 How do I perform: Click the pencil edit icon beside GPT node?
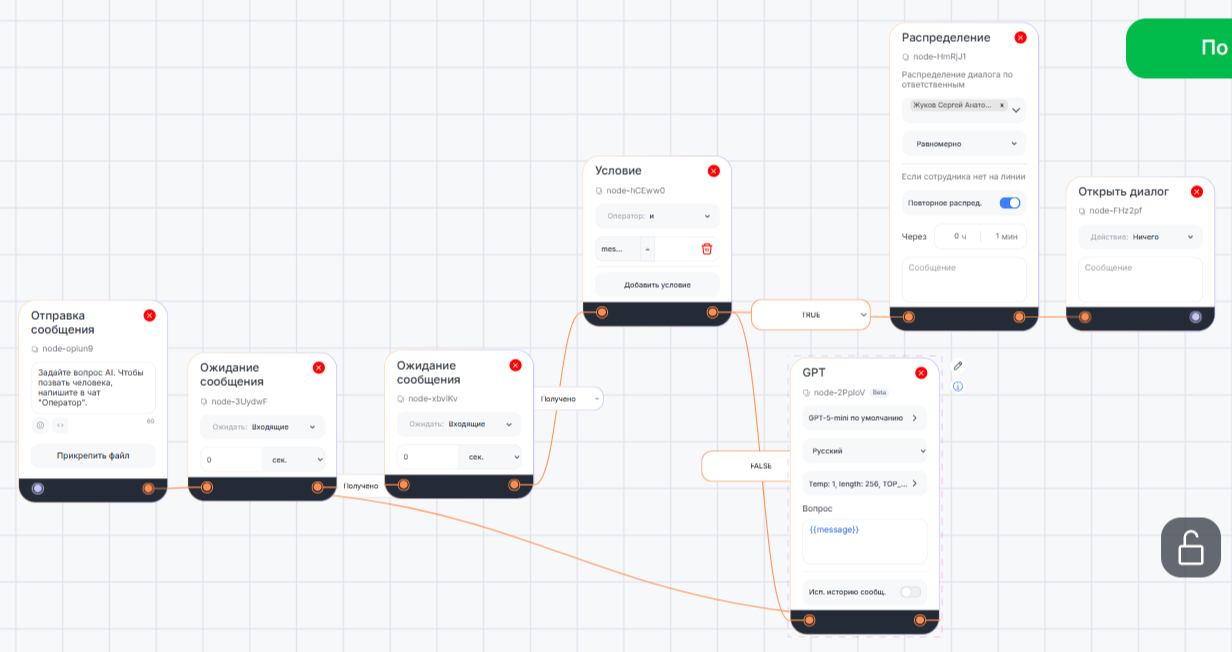pyautogui.click(x=958, y=366)
